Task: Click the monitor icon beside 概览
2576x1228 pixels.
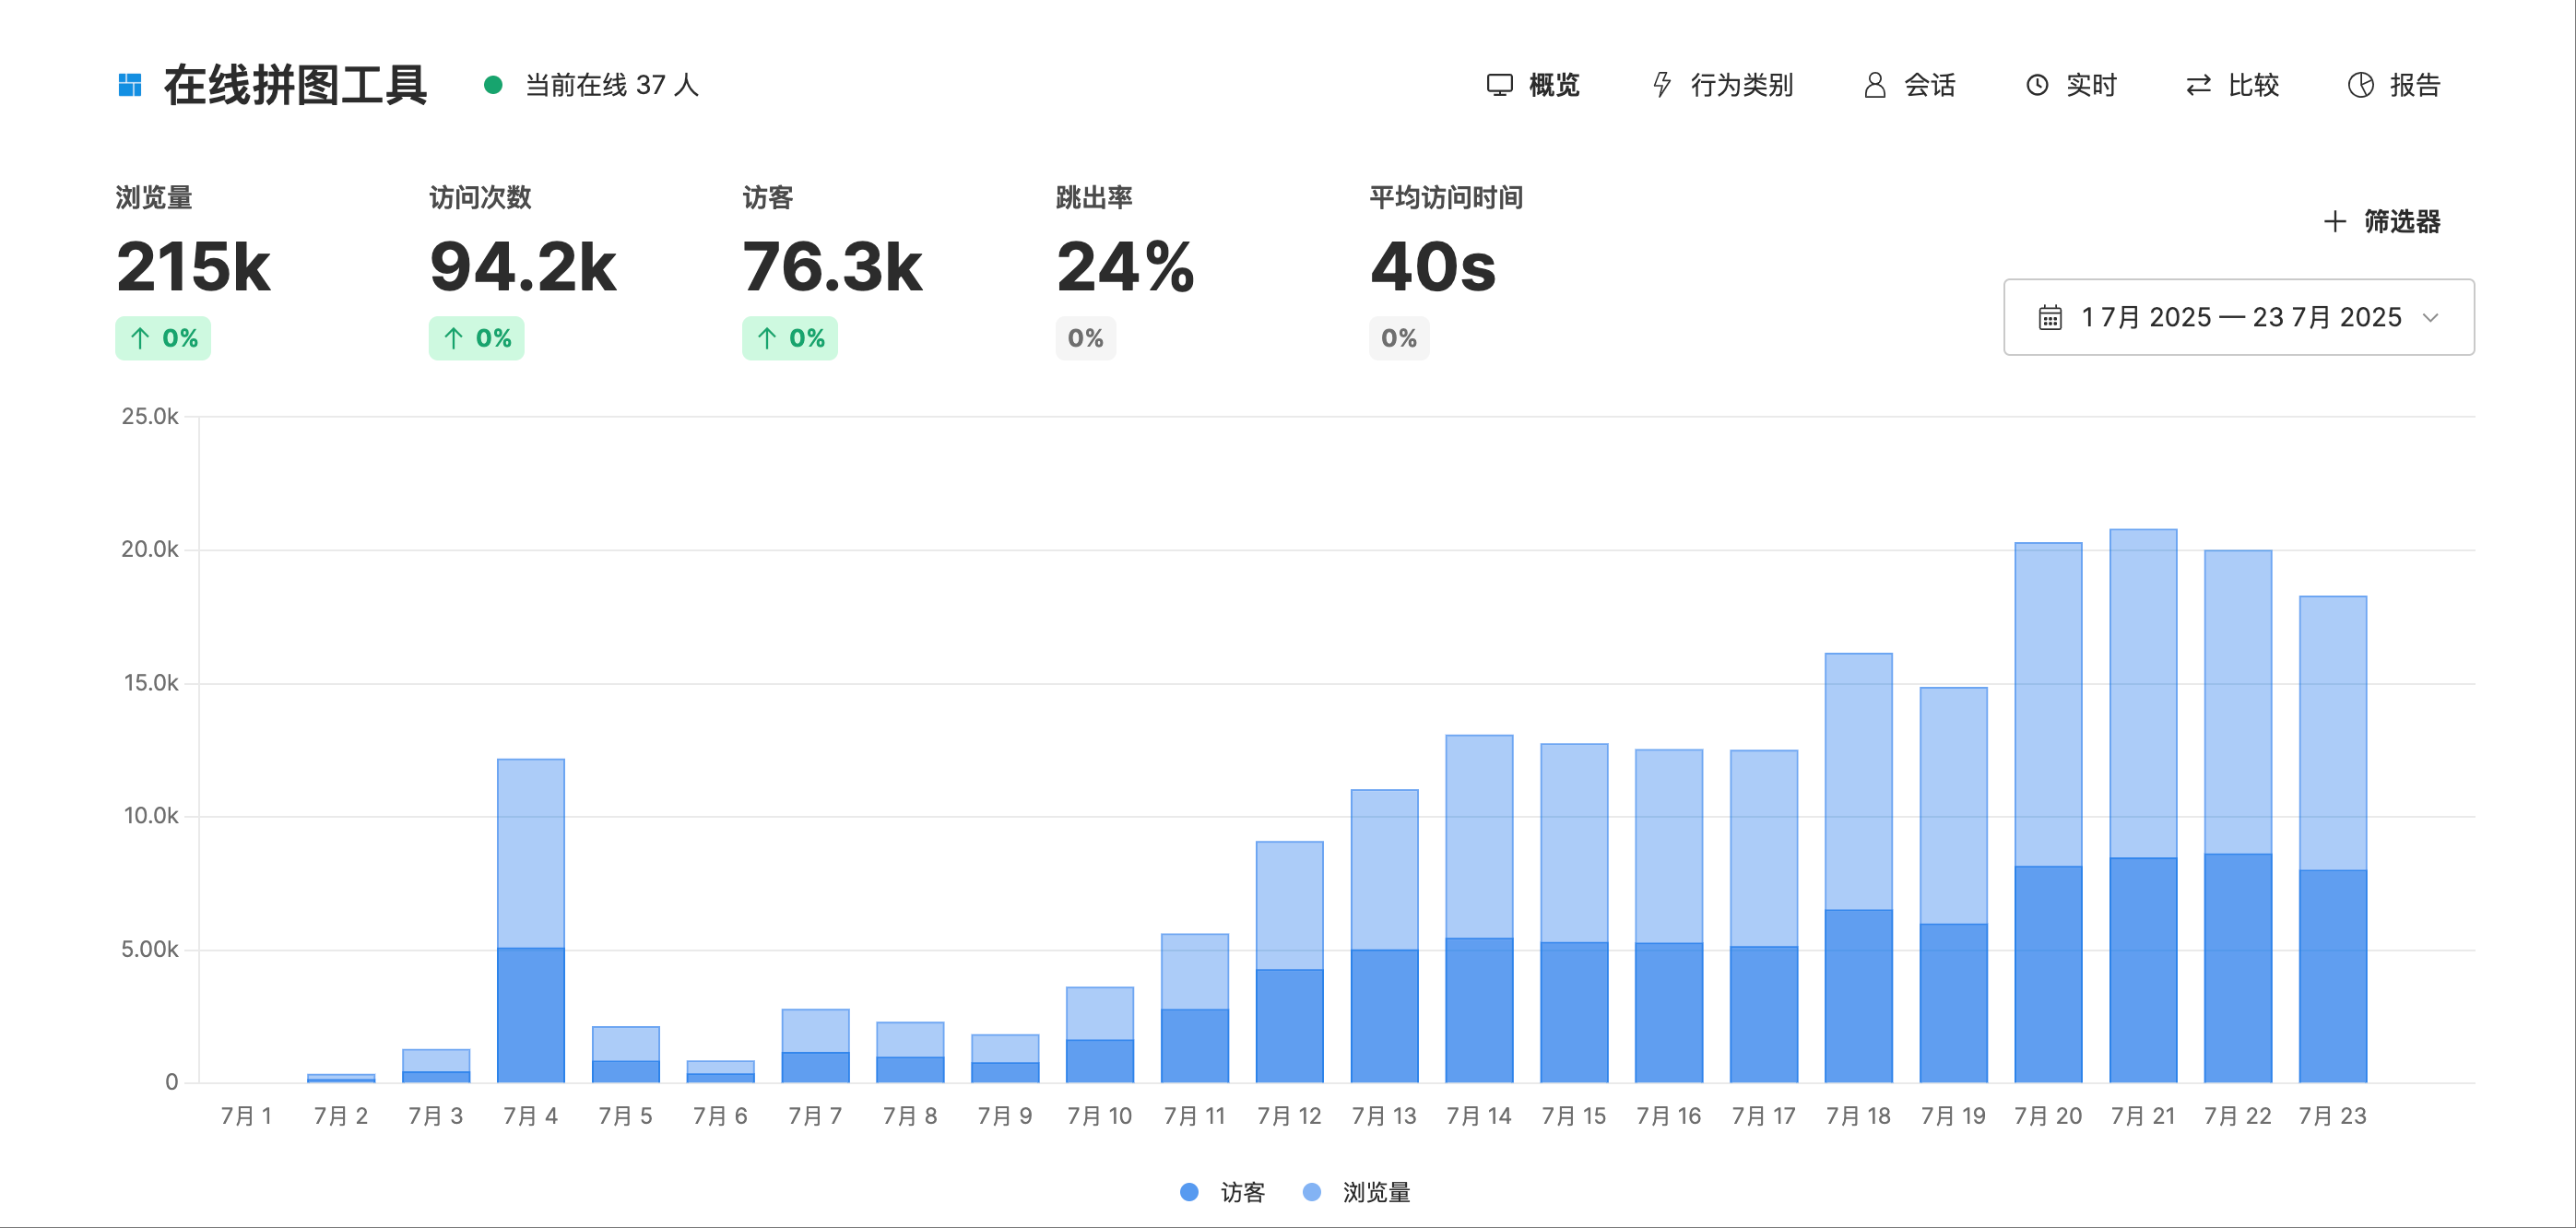Action: click(x=1499, y=85)
